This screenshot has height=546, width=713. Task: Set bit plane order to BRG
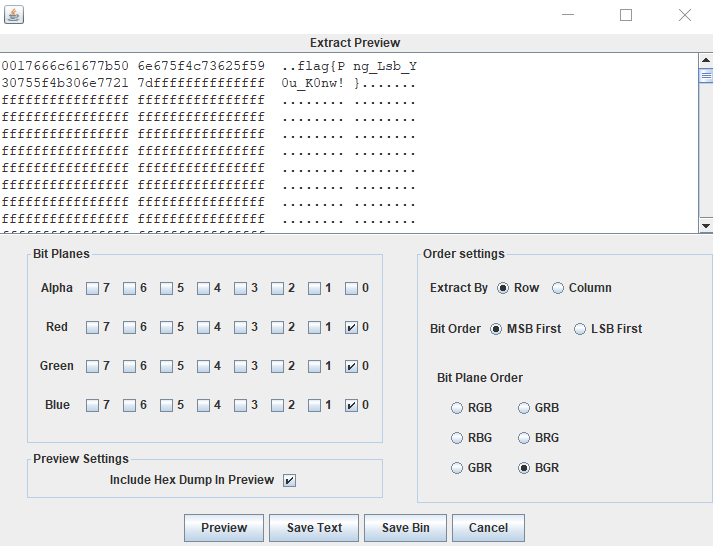524,438
